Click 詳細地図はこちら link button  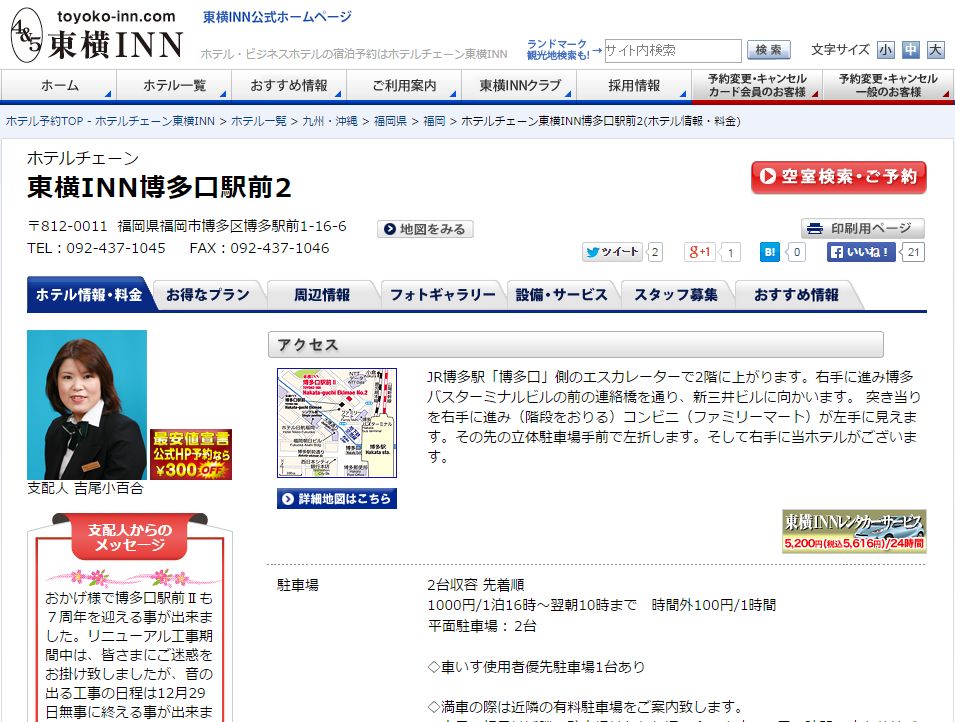point(337,498)
